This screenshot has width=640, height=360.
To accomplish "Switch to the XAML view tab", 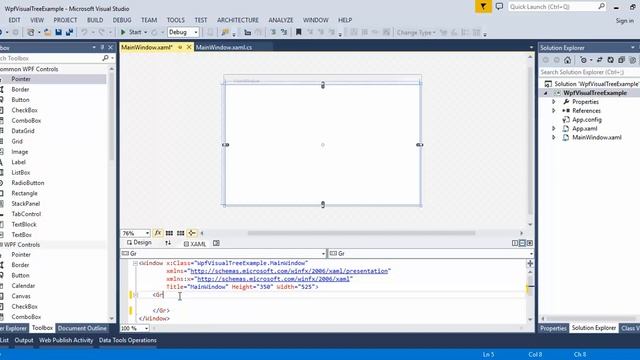I will coord(195,244).
